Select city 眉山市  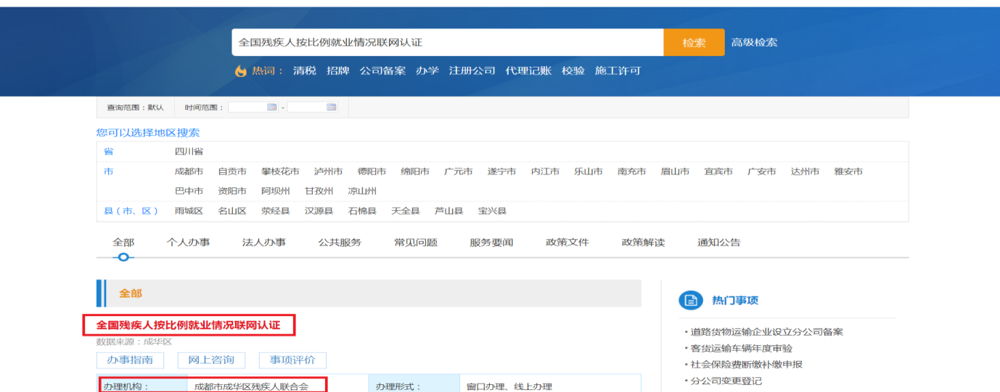coord(675,171)
